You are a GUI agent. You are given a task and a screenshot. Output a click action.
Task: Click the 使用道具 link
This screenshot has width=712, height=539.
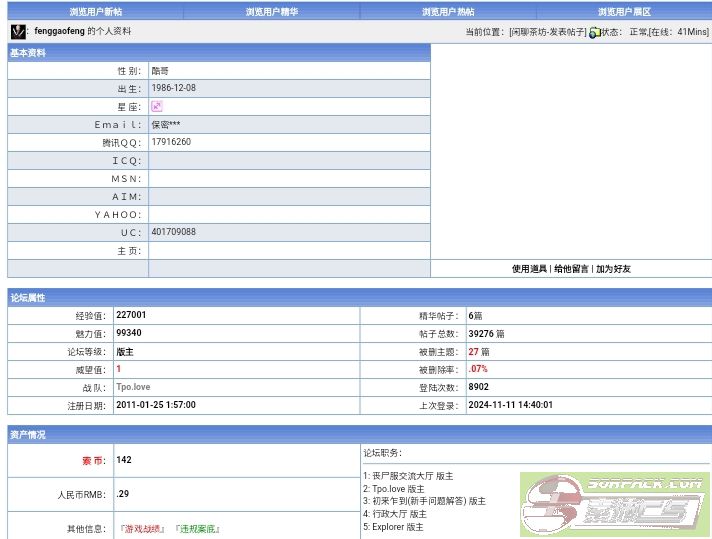[530, 269]
